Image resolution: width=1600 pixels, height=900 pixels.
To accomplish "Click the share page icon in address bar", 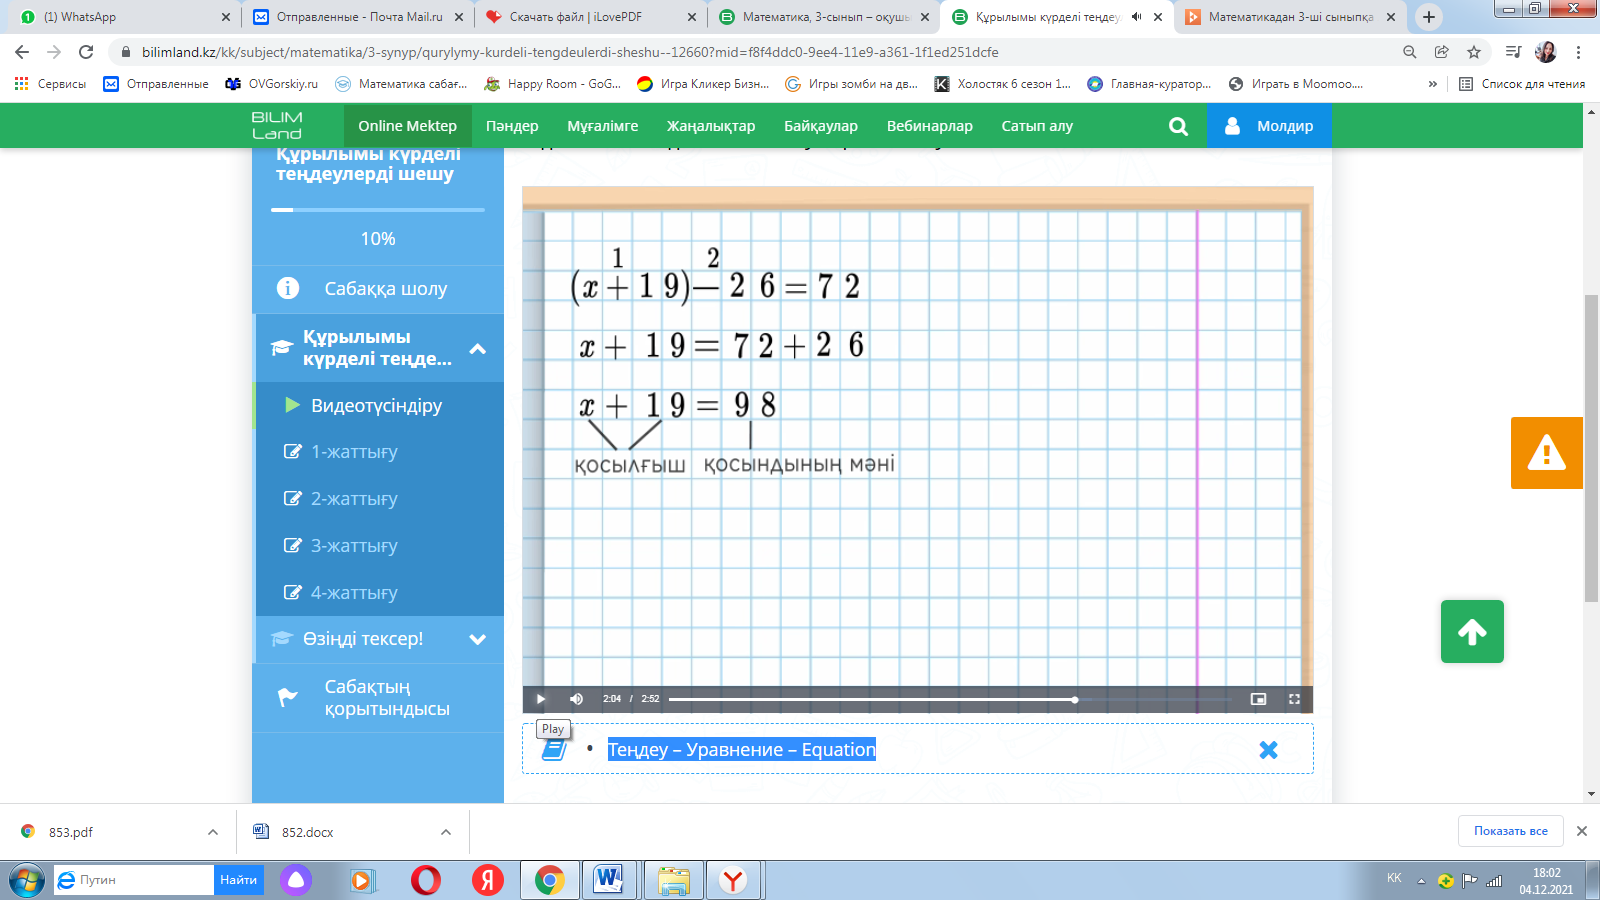I will click(1442, 52).
